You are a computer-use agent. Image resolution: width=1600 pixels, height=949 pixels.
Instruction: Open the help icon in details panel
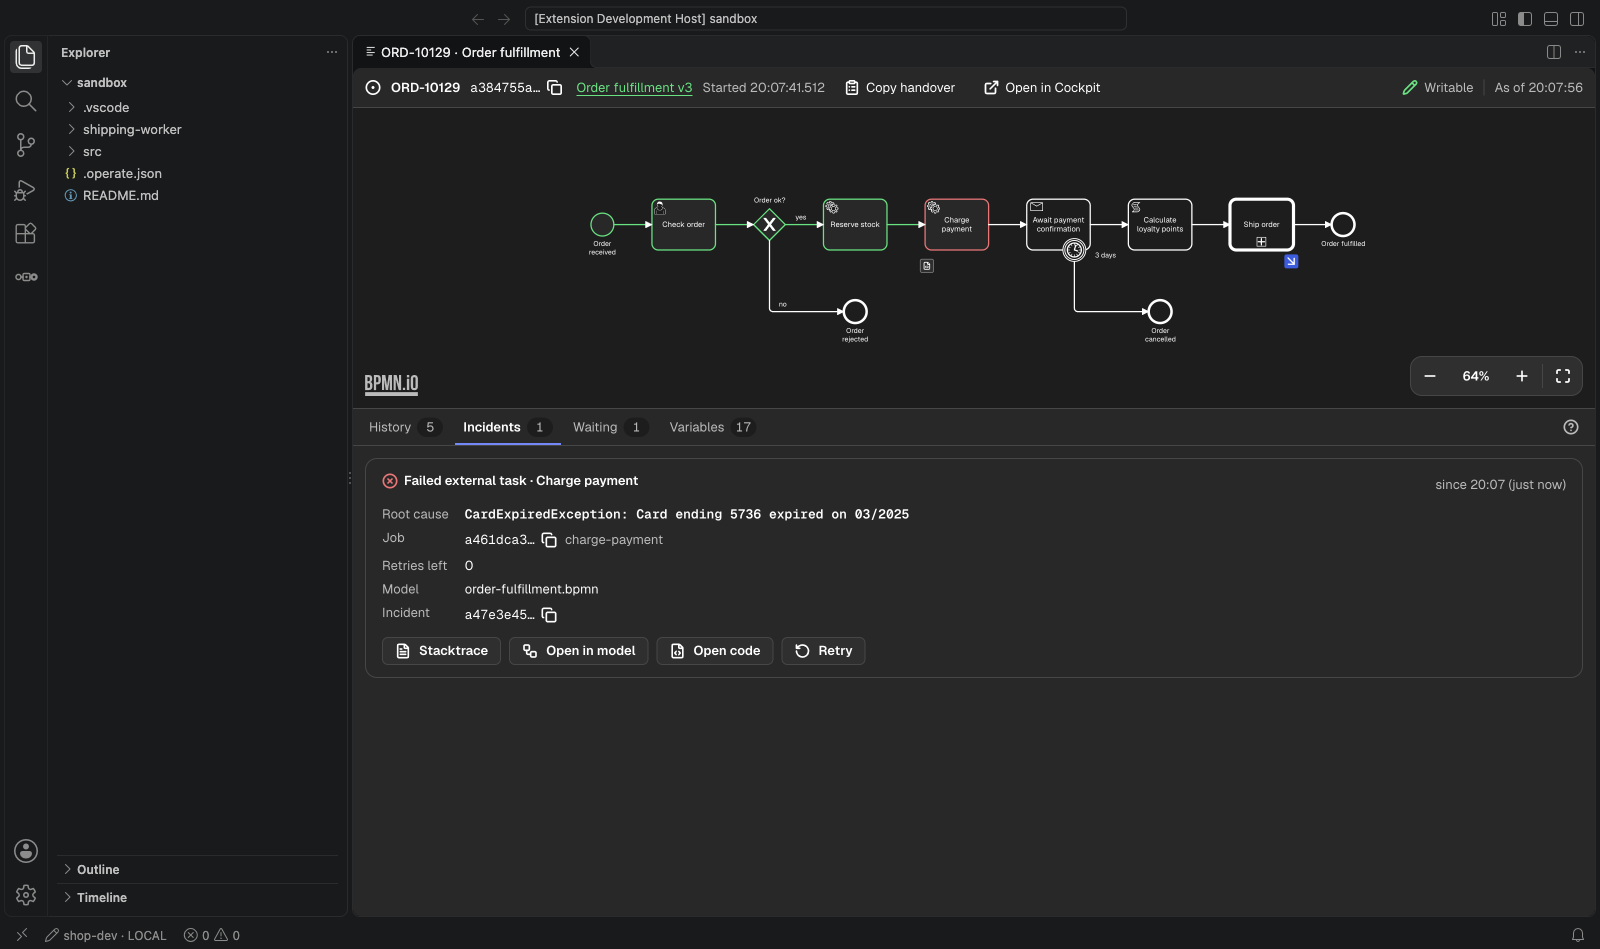click(1571, 427)
